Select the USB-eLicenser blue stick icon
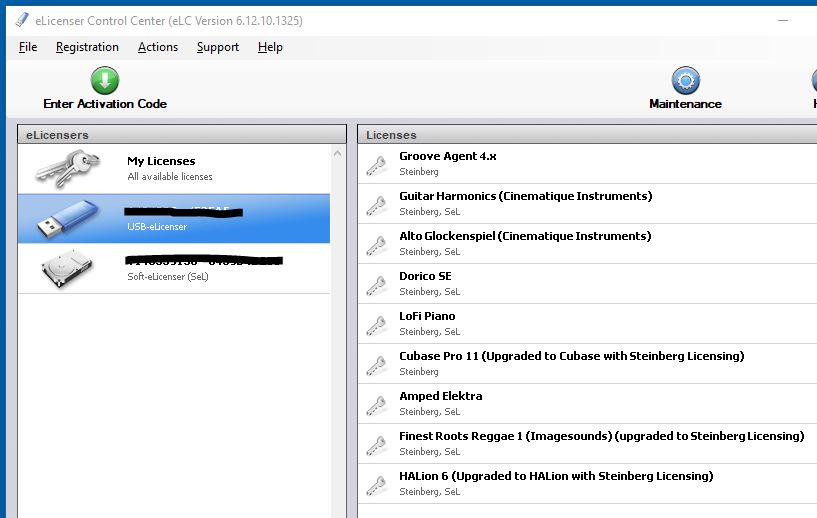The width and height of the screenshot is (817, 518). pos(68,218)
